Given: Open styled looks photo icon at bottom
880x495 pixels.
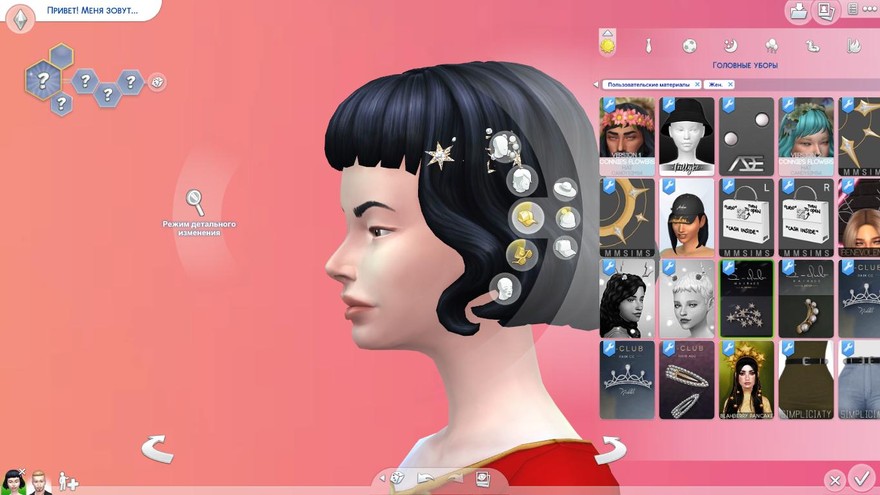Looking at the screenshot, I should click(483, 479).
